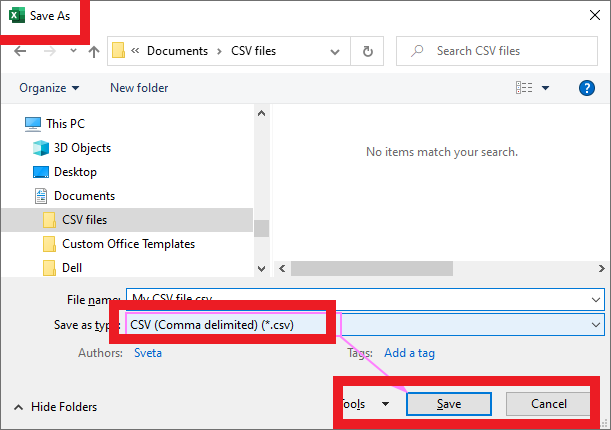611x430 pixels.
Task: Click the Back navigation arrow
Action: 21,51
